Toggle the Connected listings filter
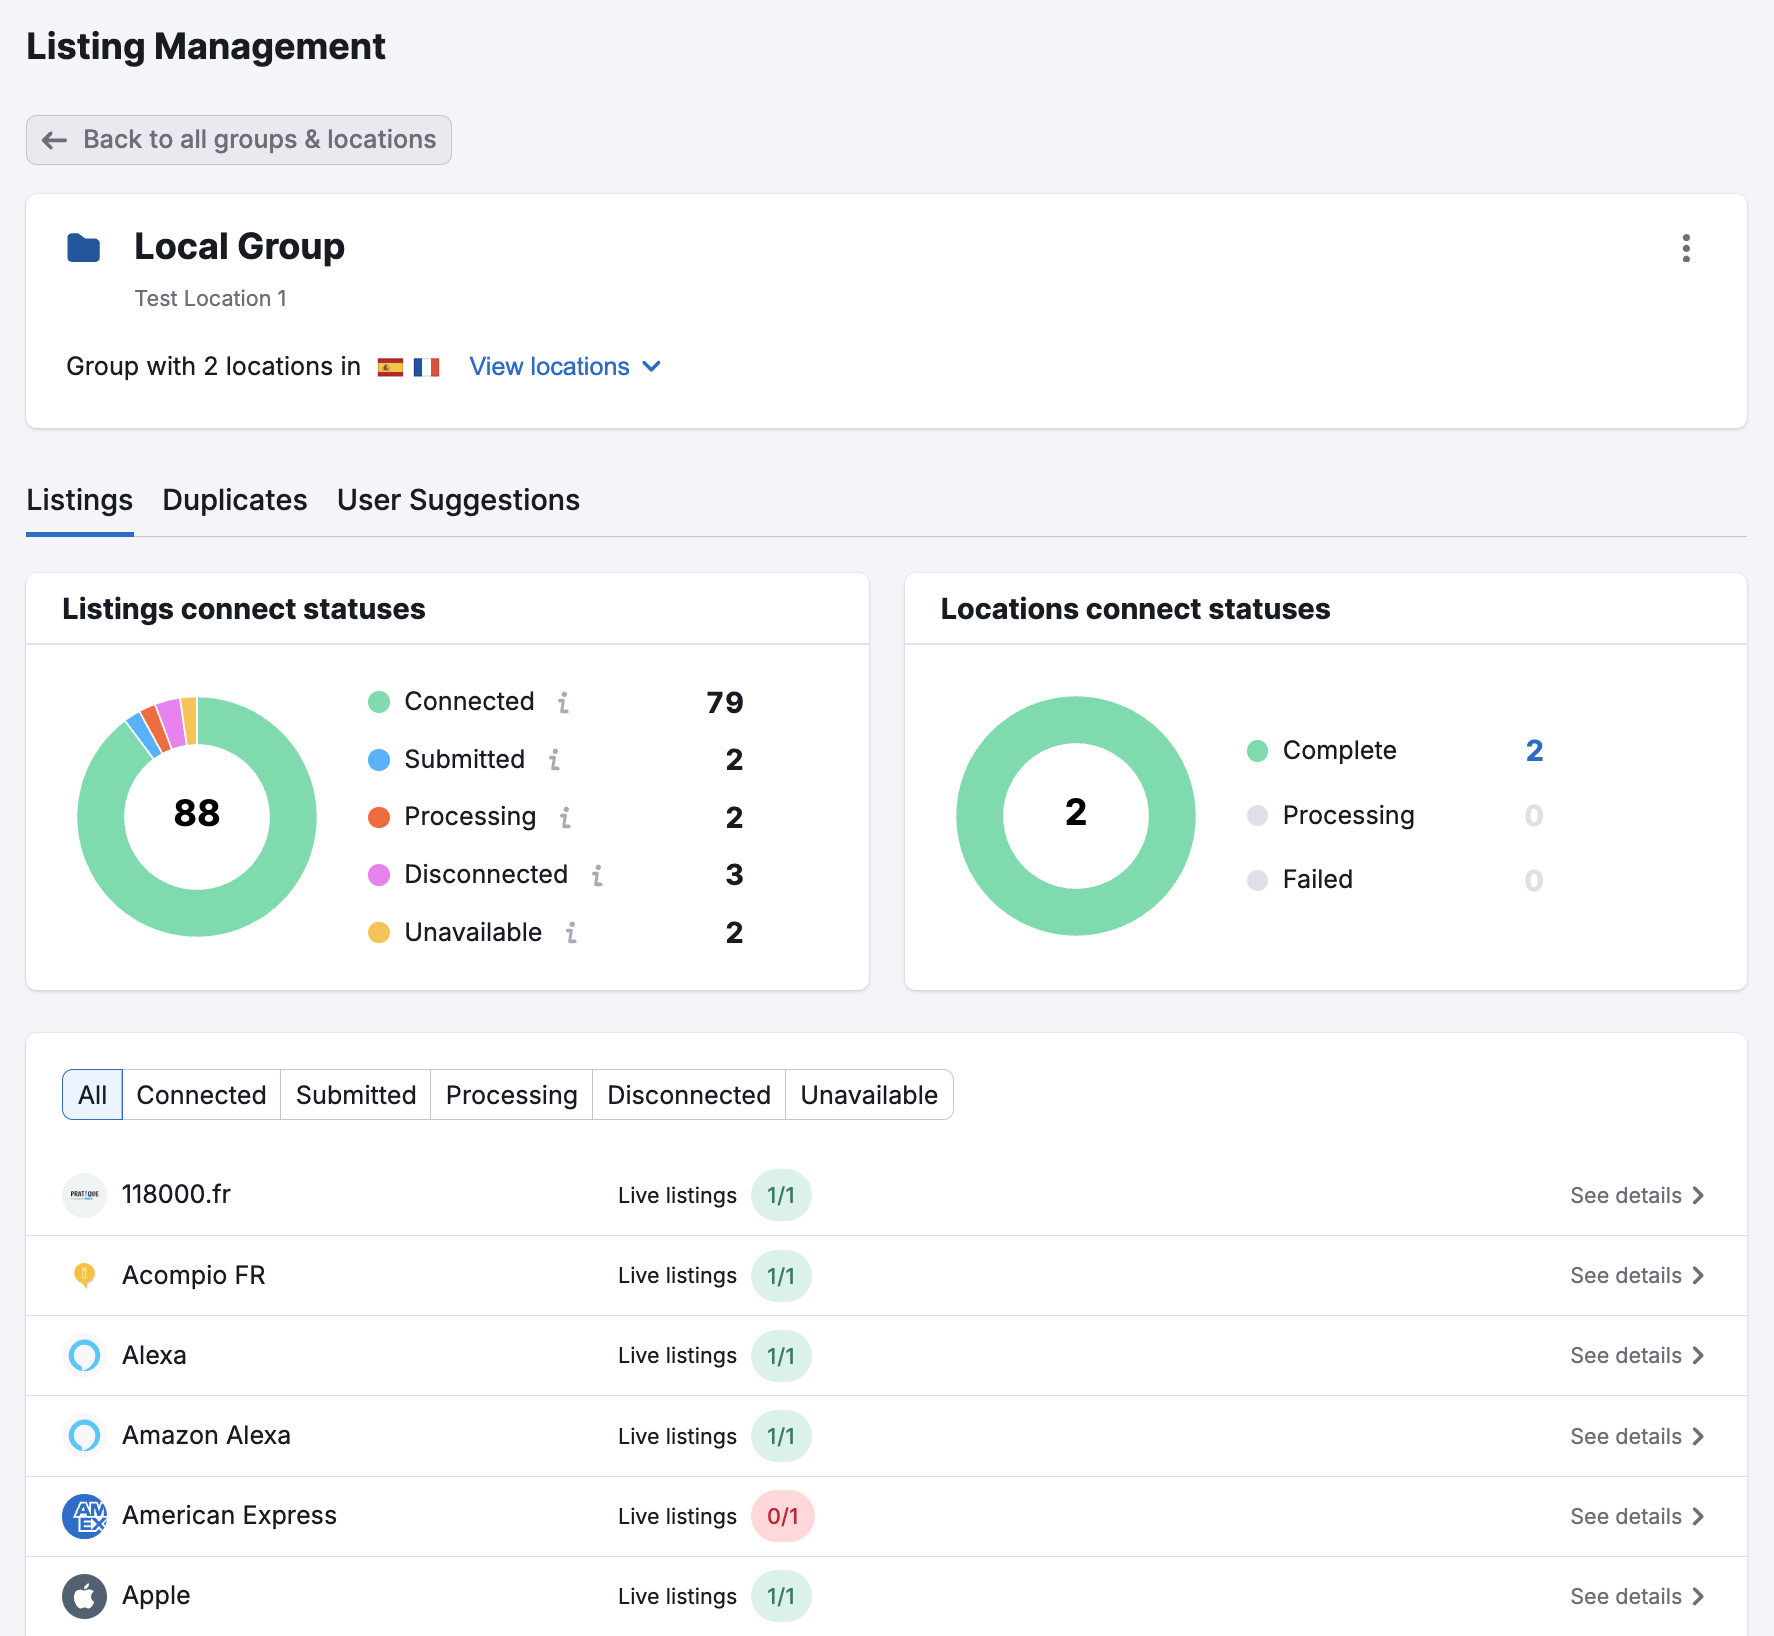1774x1636 pixels. [200, 1094]
